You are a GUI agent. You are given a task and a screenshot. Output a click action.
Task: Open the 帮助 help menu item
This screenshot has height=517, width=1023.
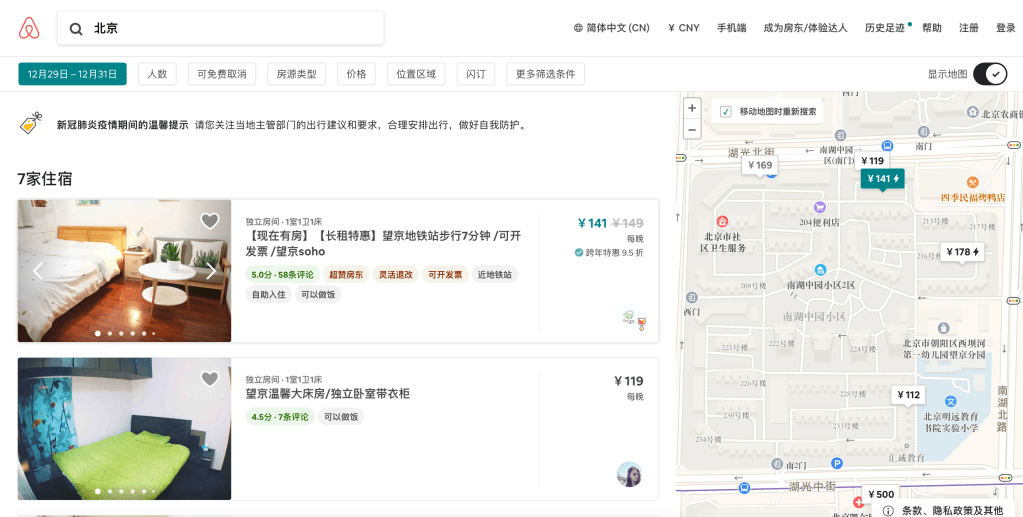931,28
